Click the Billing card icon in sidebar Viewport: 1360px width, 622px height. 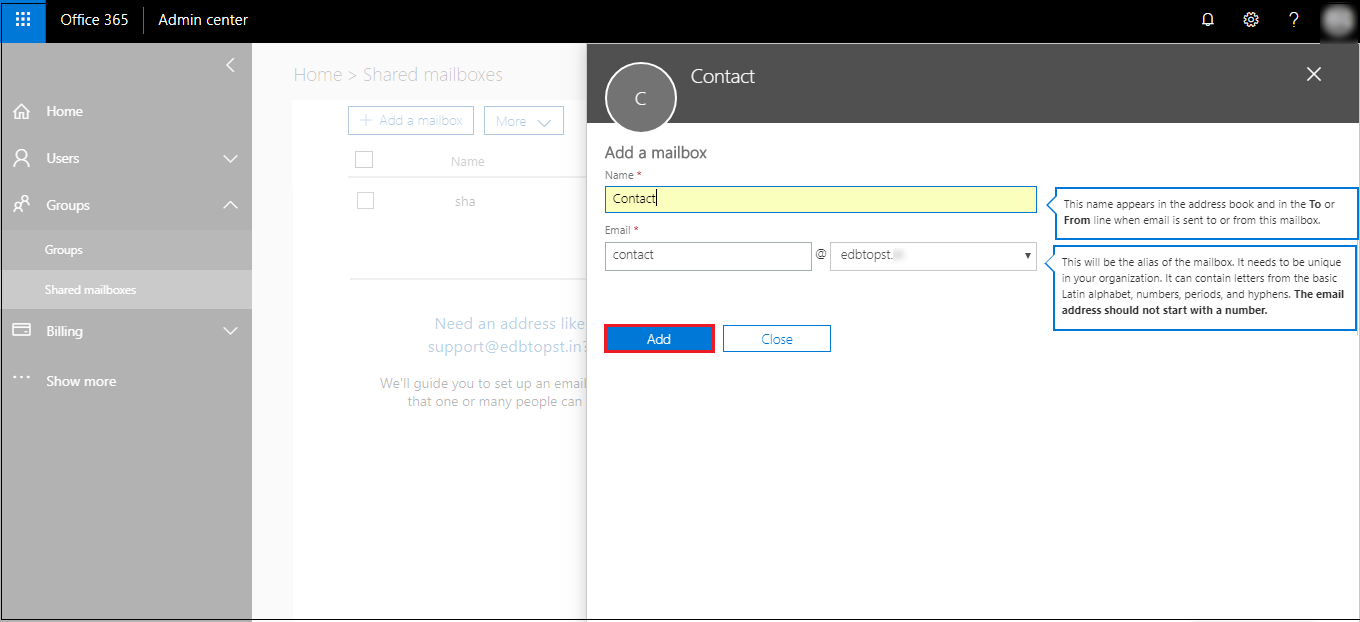[x=21, y=330]
